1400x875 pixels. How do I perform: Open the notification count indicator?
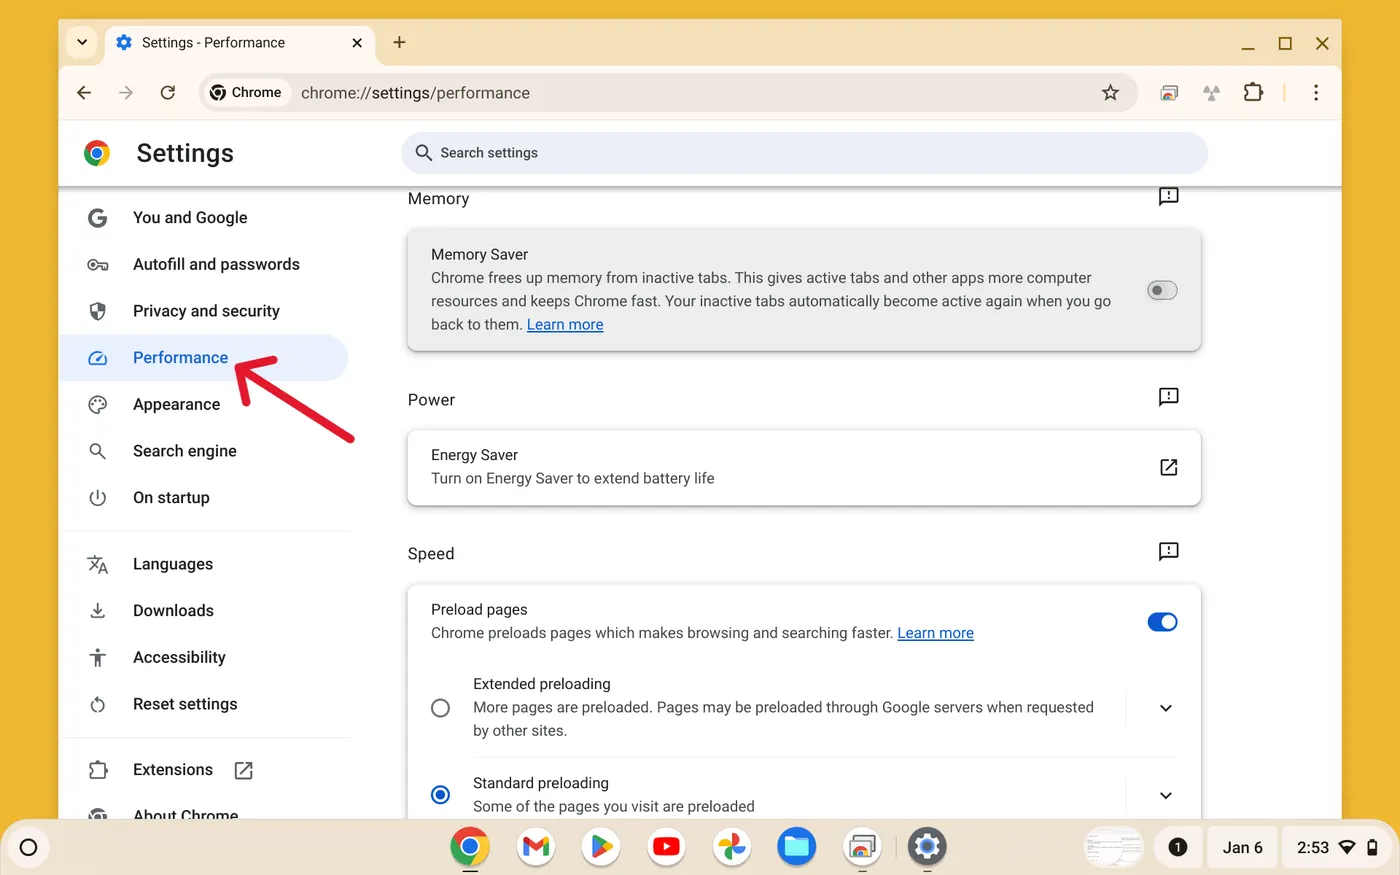1178,847
